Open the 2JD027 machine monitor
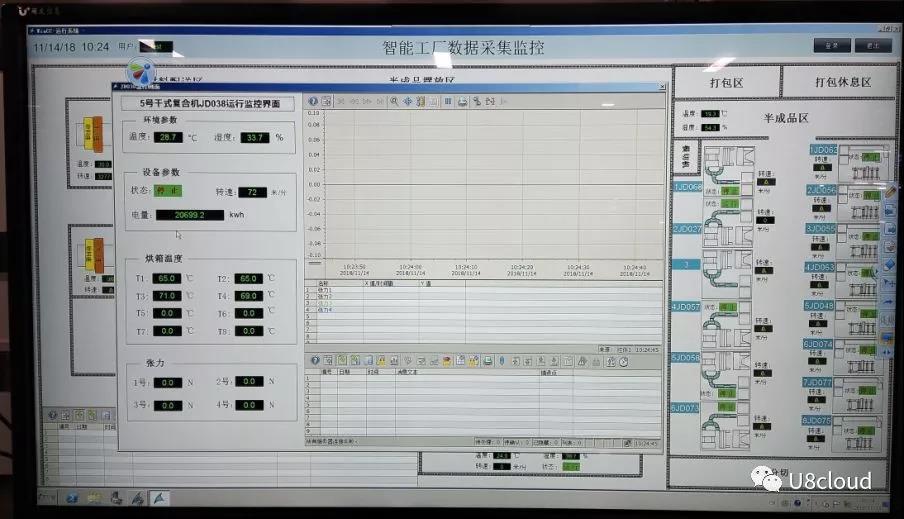904x519 pixels. click(x=687, y=229)
